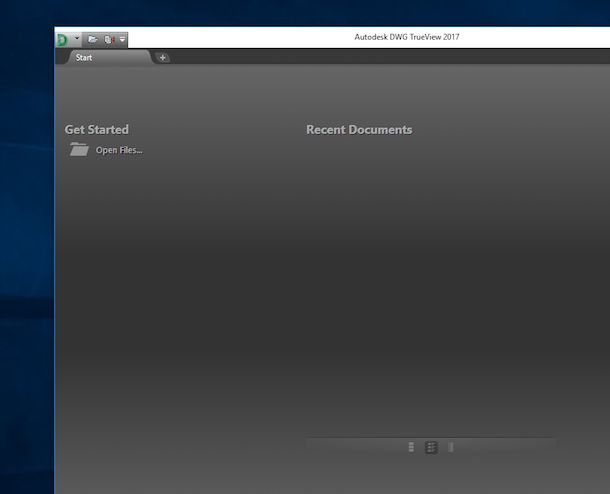Click the Open folder icon in Quick Access toolbar
Screen dimensions: 610x494
coord(92,39)
